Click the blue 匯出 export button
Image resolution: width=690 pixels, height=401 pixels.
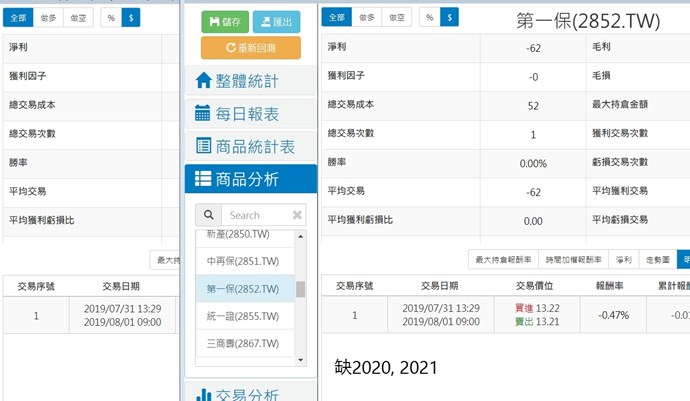276,21
